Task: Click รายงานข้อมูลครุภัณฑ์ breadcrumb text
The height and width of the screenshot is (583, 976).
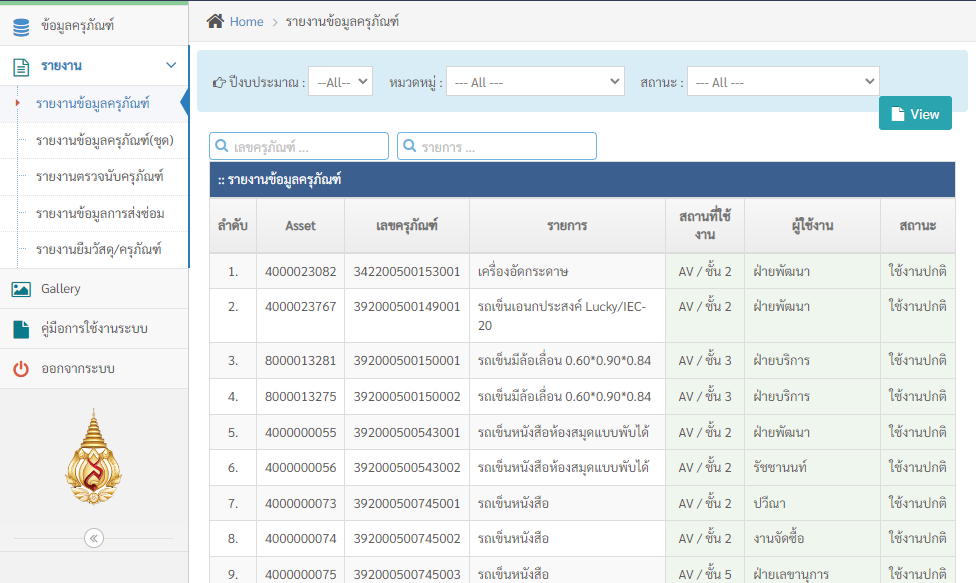Action: [342, 22]
